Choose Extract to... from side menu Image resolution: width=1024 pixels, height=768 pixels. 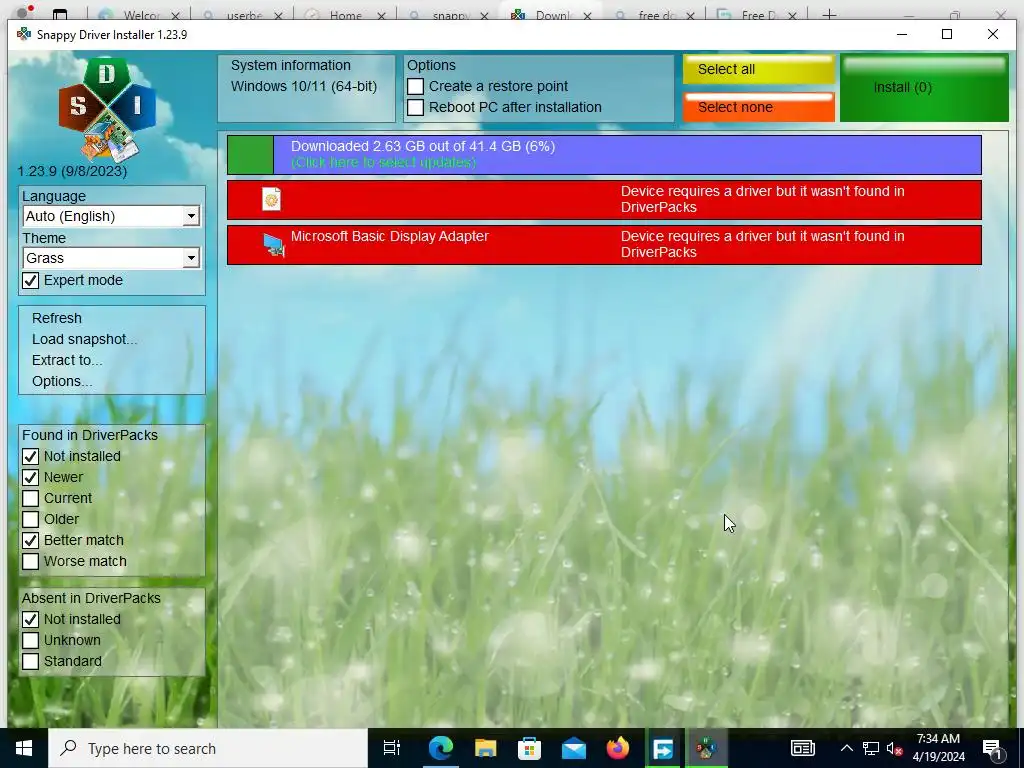pyautogui.click(x=67, y=360)
